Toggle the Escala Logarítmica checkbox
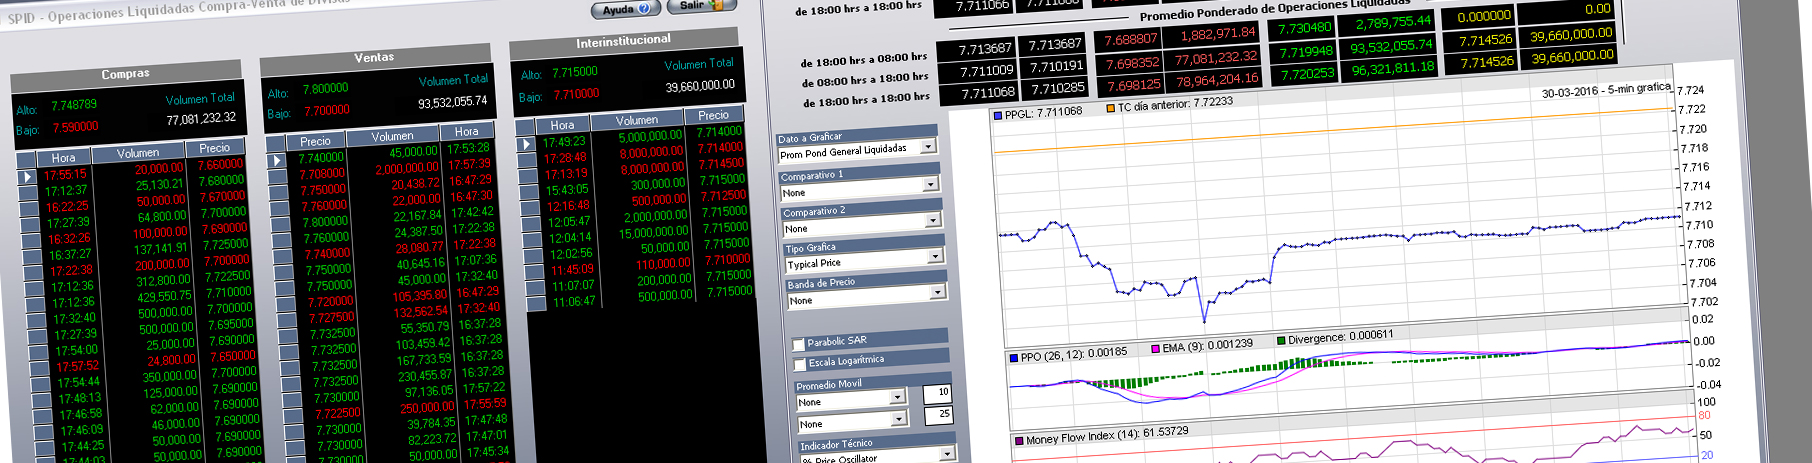The height and width of the screenshot is (463, 1812). pos(799,364)
